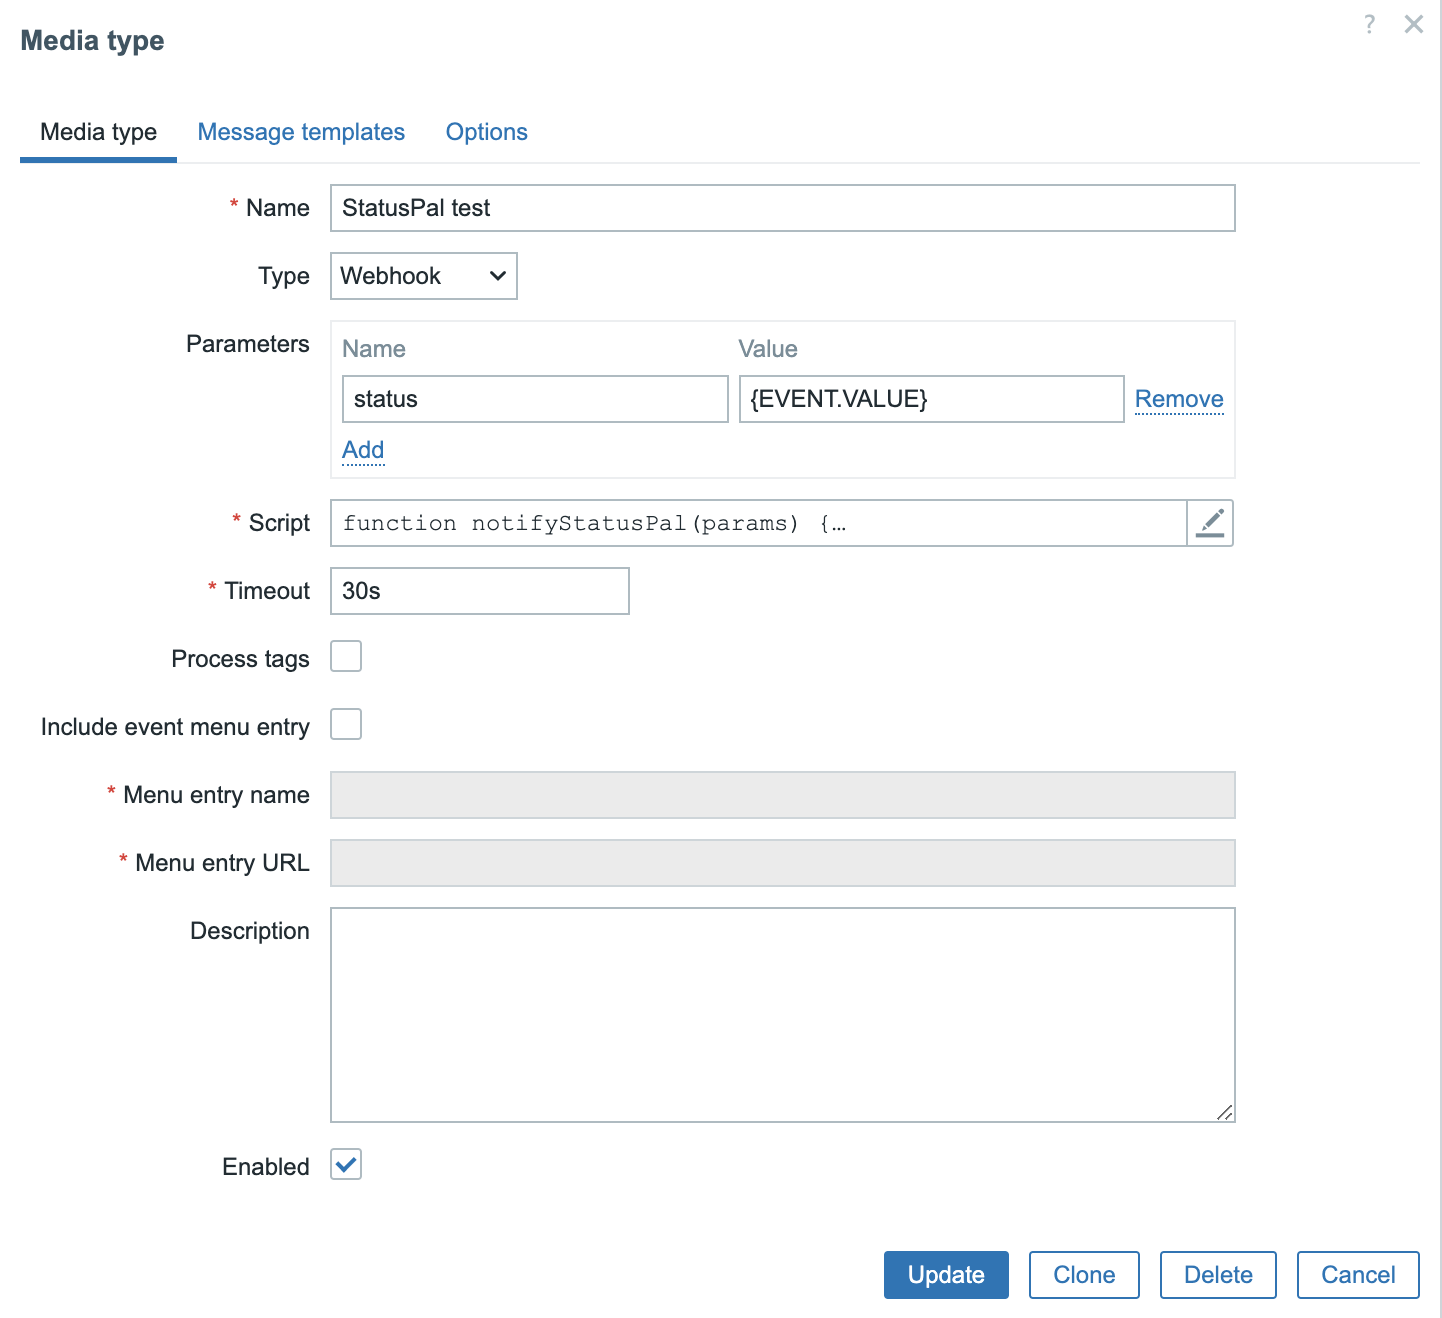Click the help question mark icon
Screen dimensions: 1442x1318
click(1369, 24)
